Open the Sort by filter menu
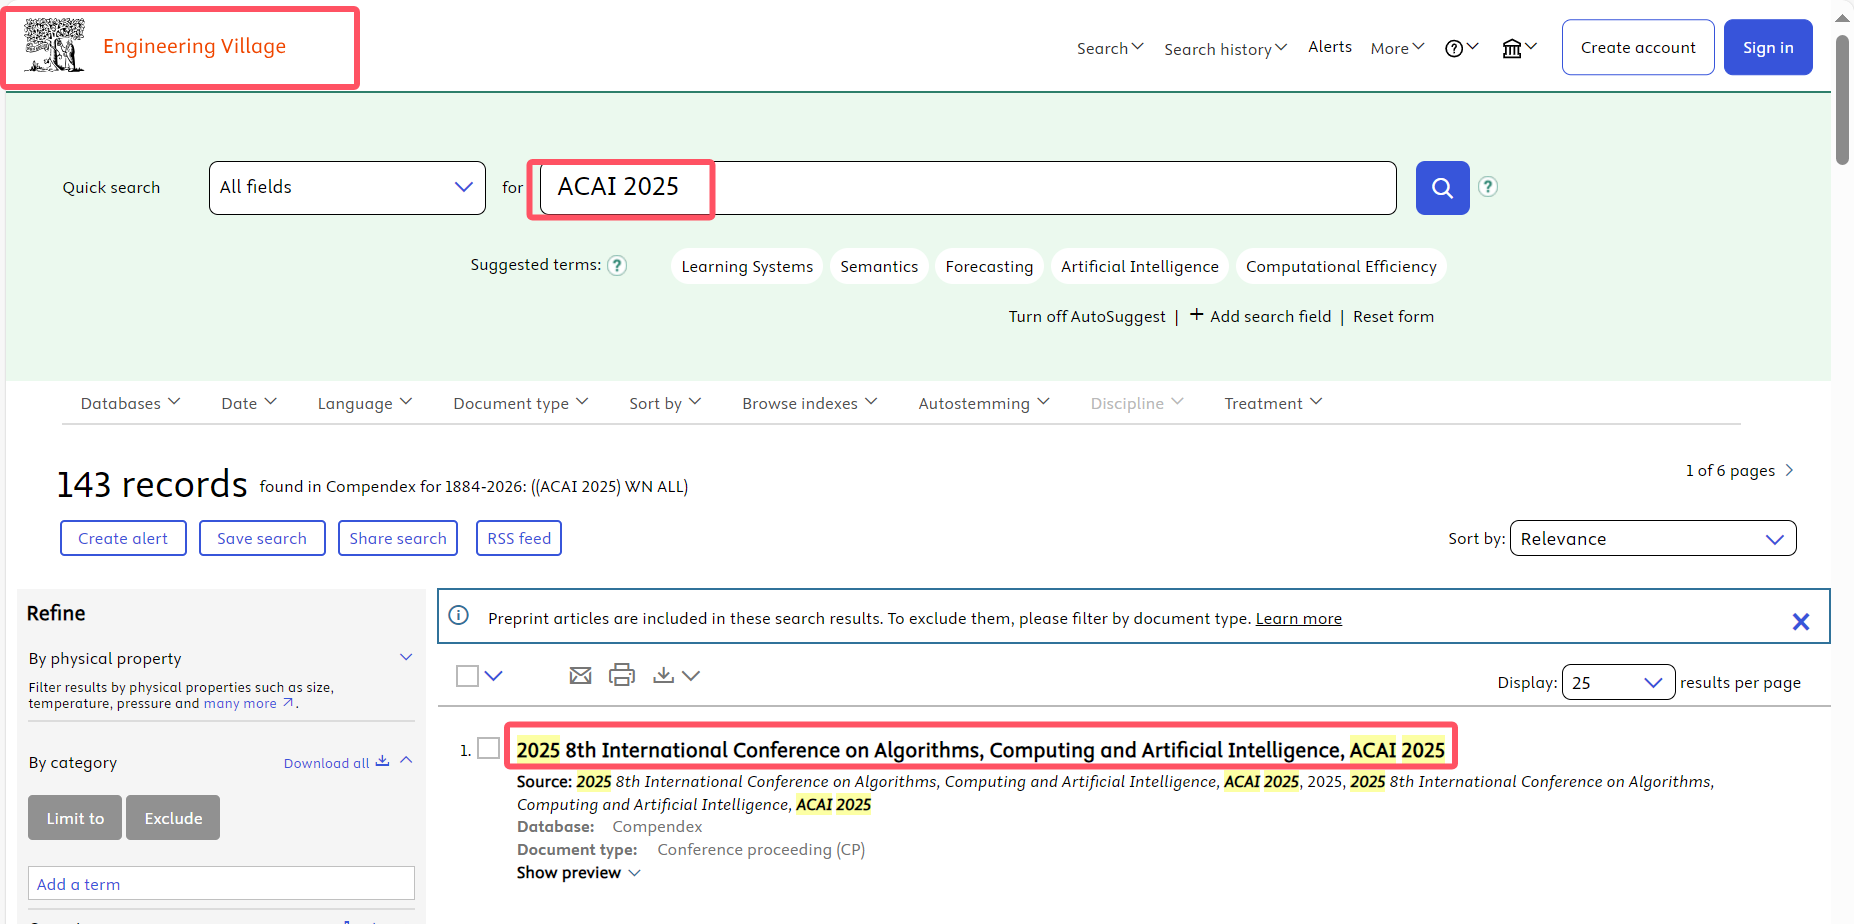This screenshot has width=1854, height=924. (665, 403)
